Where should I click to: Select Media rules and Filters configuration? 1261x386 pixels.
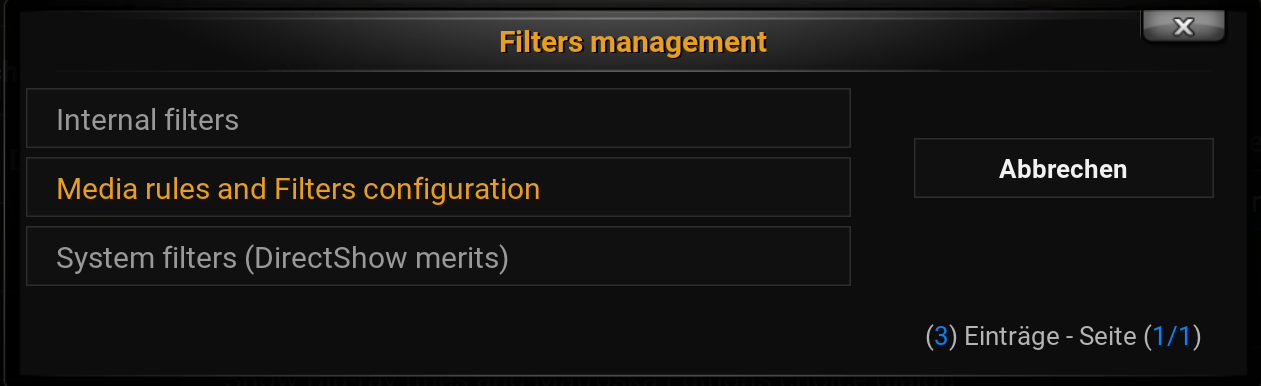pos(438,188)
